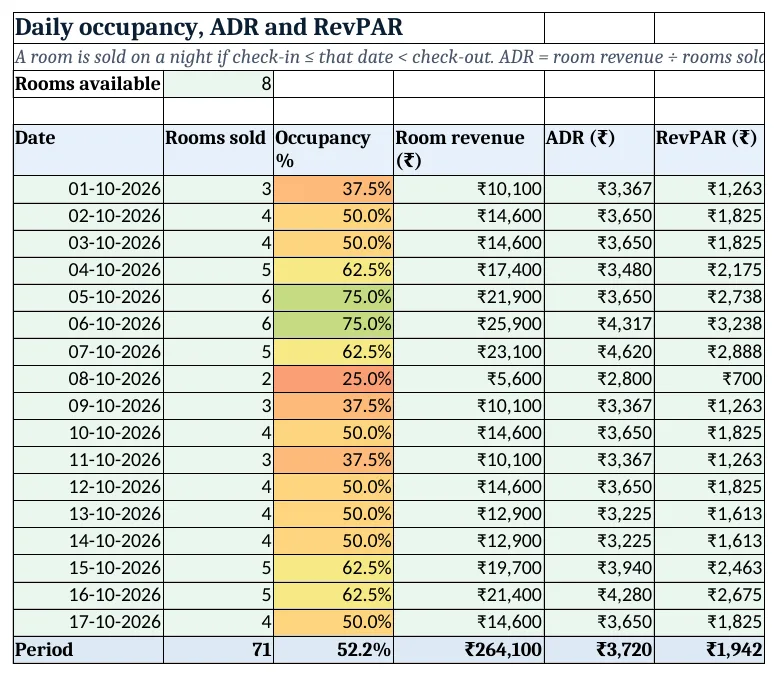This screenshot has height=676, width=777.
Task: Click RevPAR ₹2,888 cell
Action: click(x=709, y=352)
